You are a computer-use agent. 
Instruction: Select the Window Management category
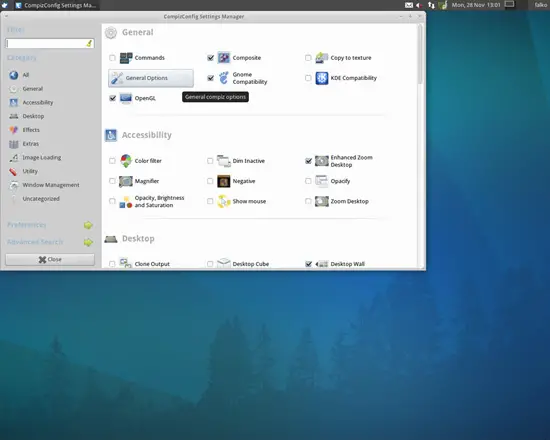51,185
